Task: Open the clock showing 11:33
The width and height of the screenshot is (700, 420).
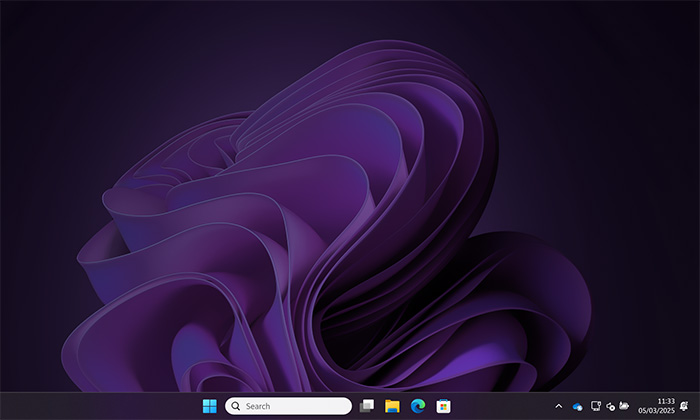Action: coord(657,406)
